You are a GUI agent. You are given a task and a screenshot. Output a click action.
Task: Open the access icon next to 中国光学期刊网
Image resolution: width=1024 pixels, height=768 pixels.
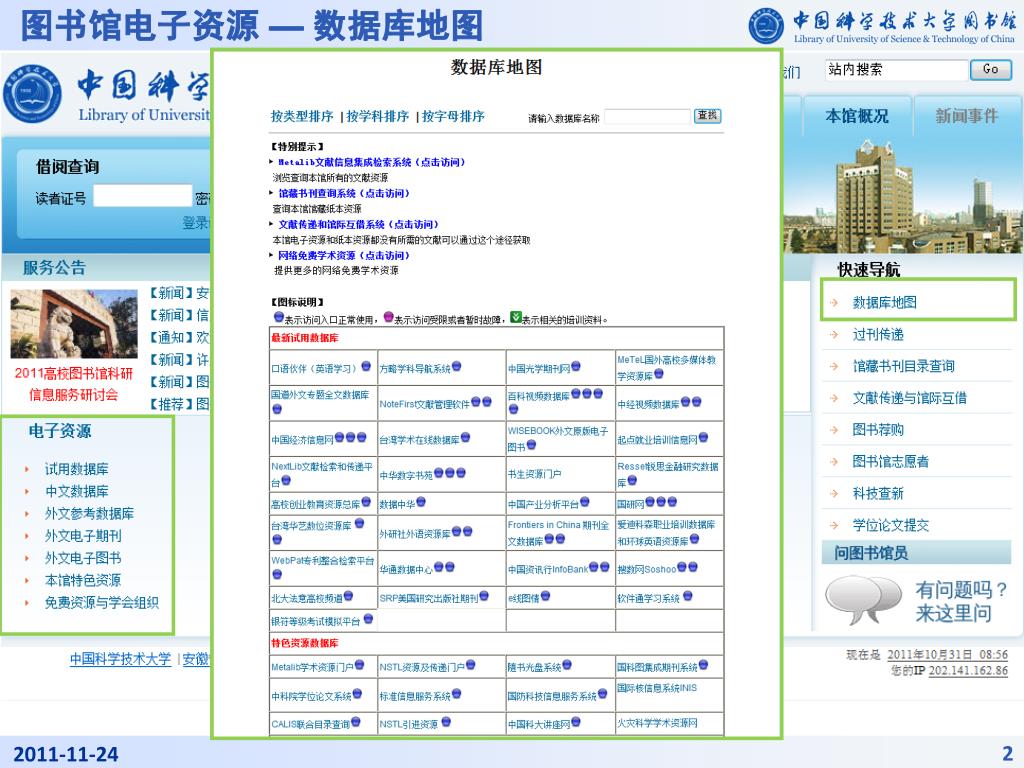pos(576,367)
